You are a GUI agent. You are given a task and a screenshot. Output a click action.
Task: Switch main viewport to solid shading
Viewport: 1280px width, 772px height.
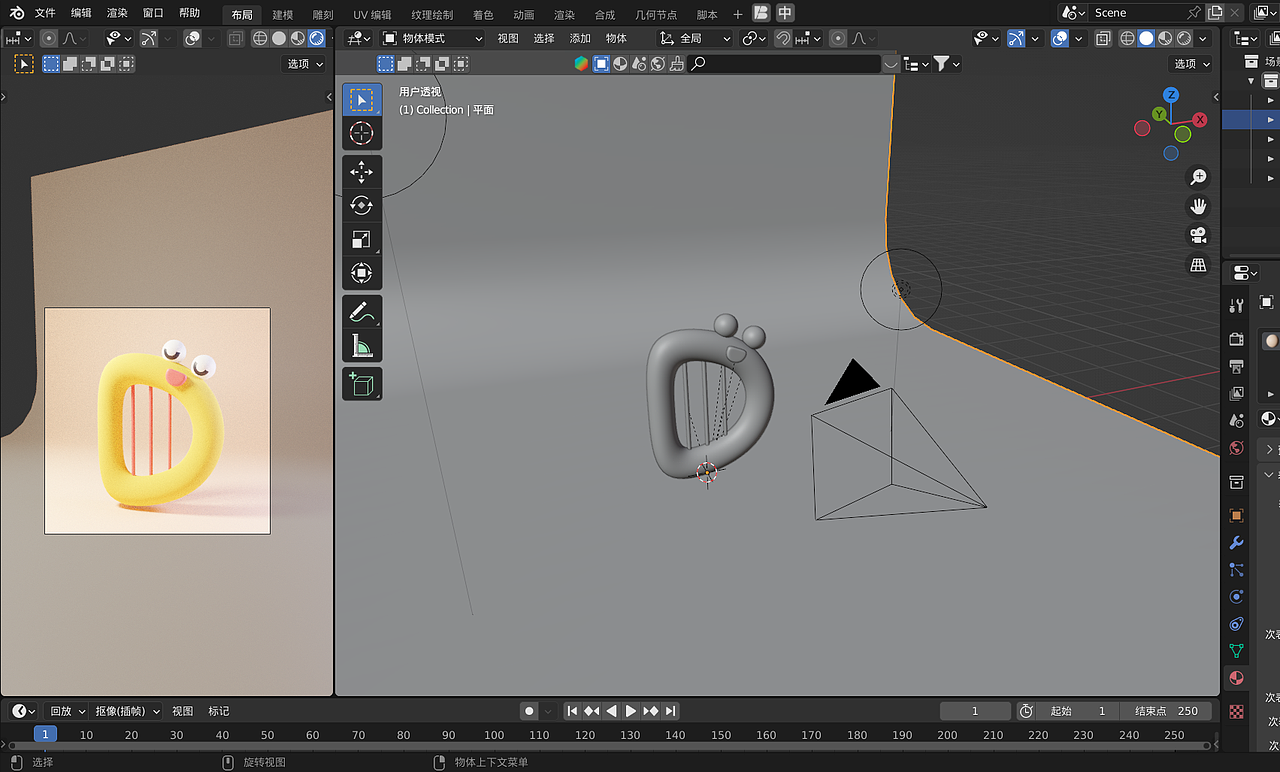[x=1146, y=38]
